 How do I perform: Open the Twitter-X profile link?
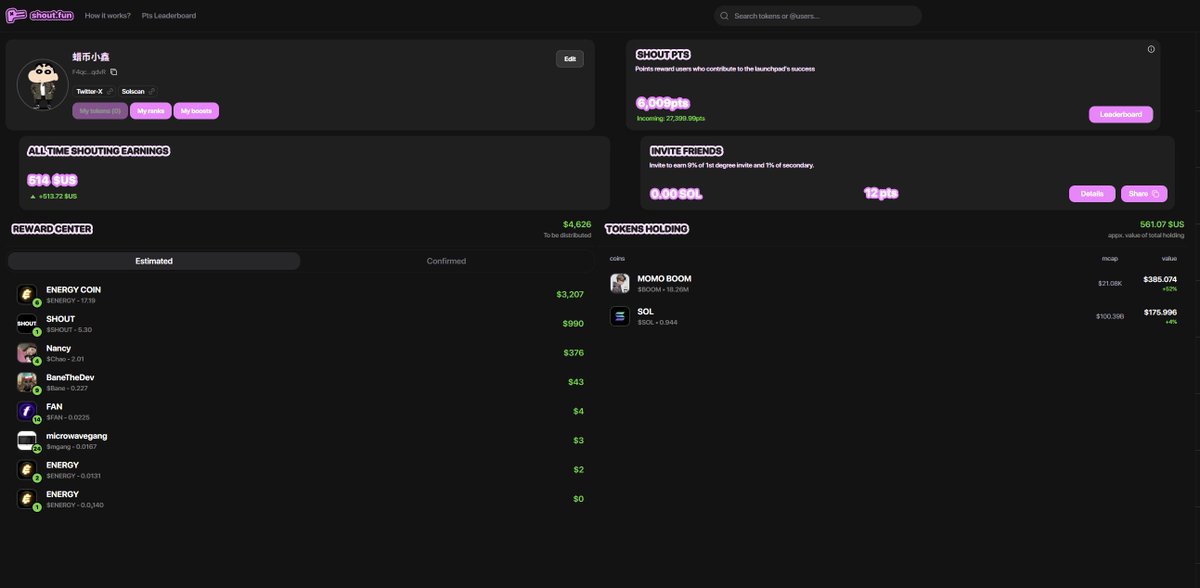click(95, 91)
